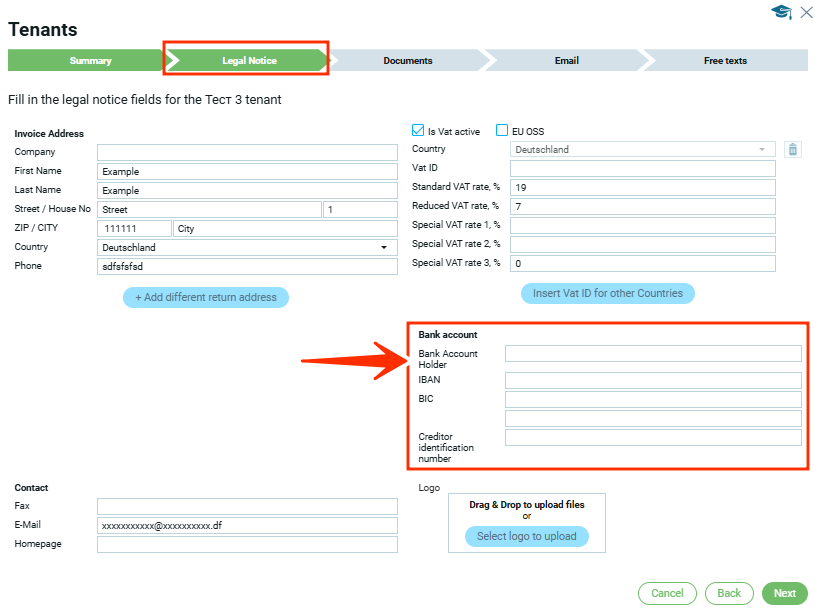Focus the IBAN input field
The width and height of the screenshot is (815, 610).
653,380
